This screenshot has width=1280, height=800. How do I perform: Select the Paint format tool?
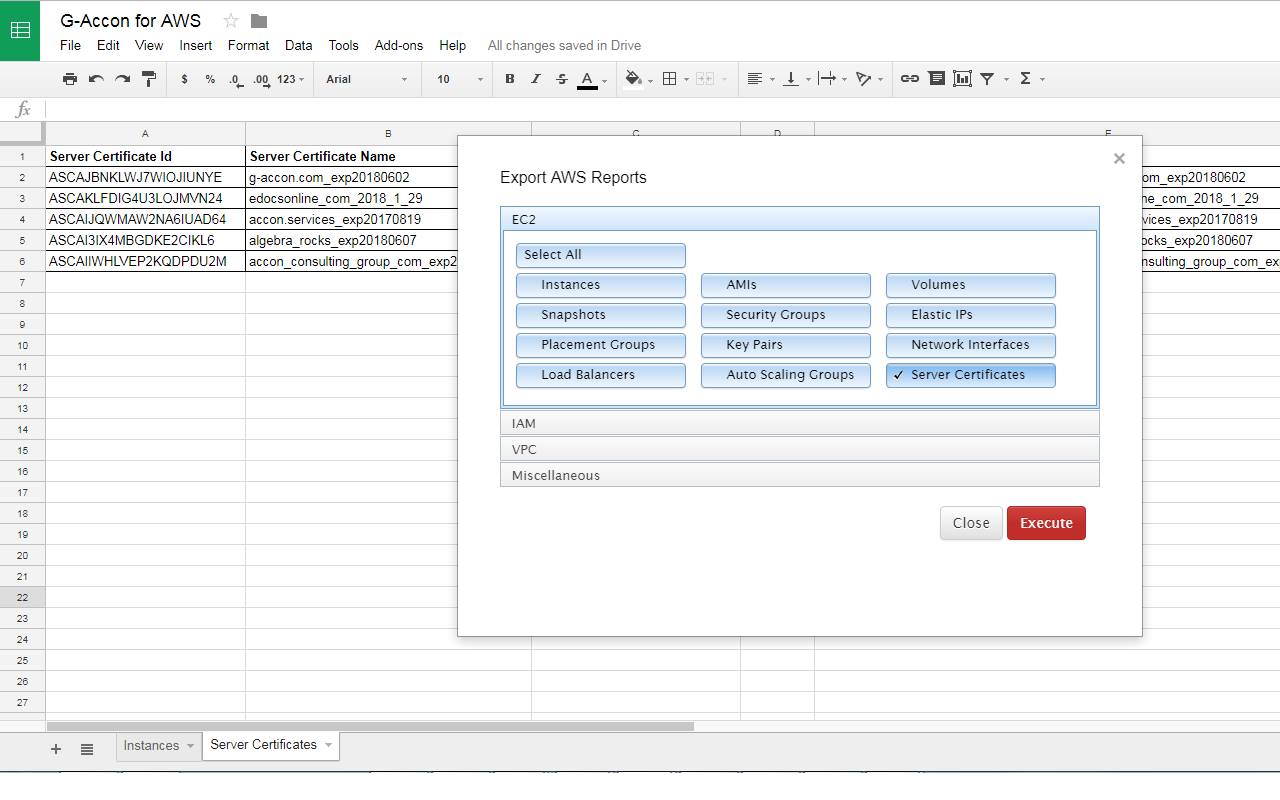149,79
